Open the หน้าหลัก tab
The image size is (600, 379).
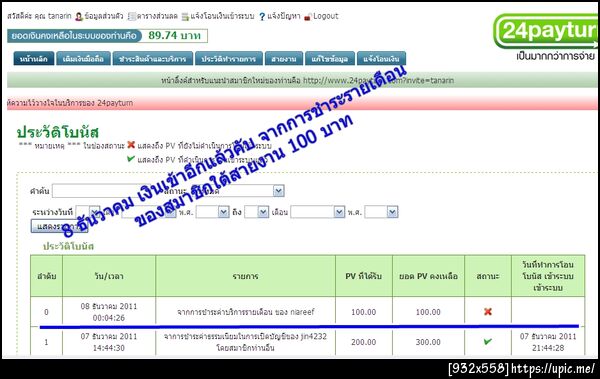click(x=34, y=59)
